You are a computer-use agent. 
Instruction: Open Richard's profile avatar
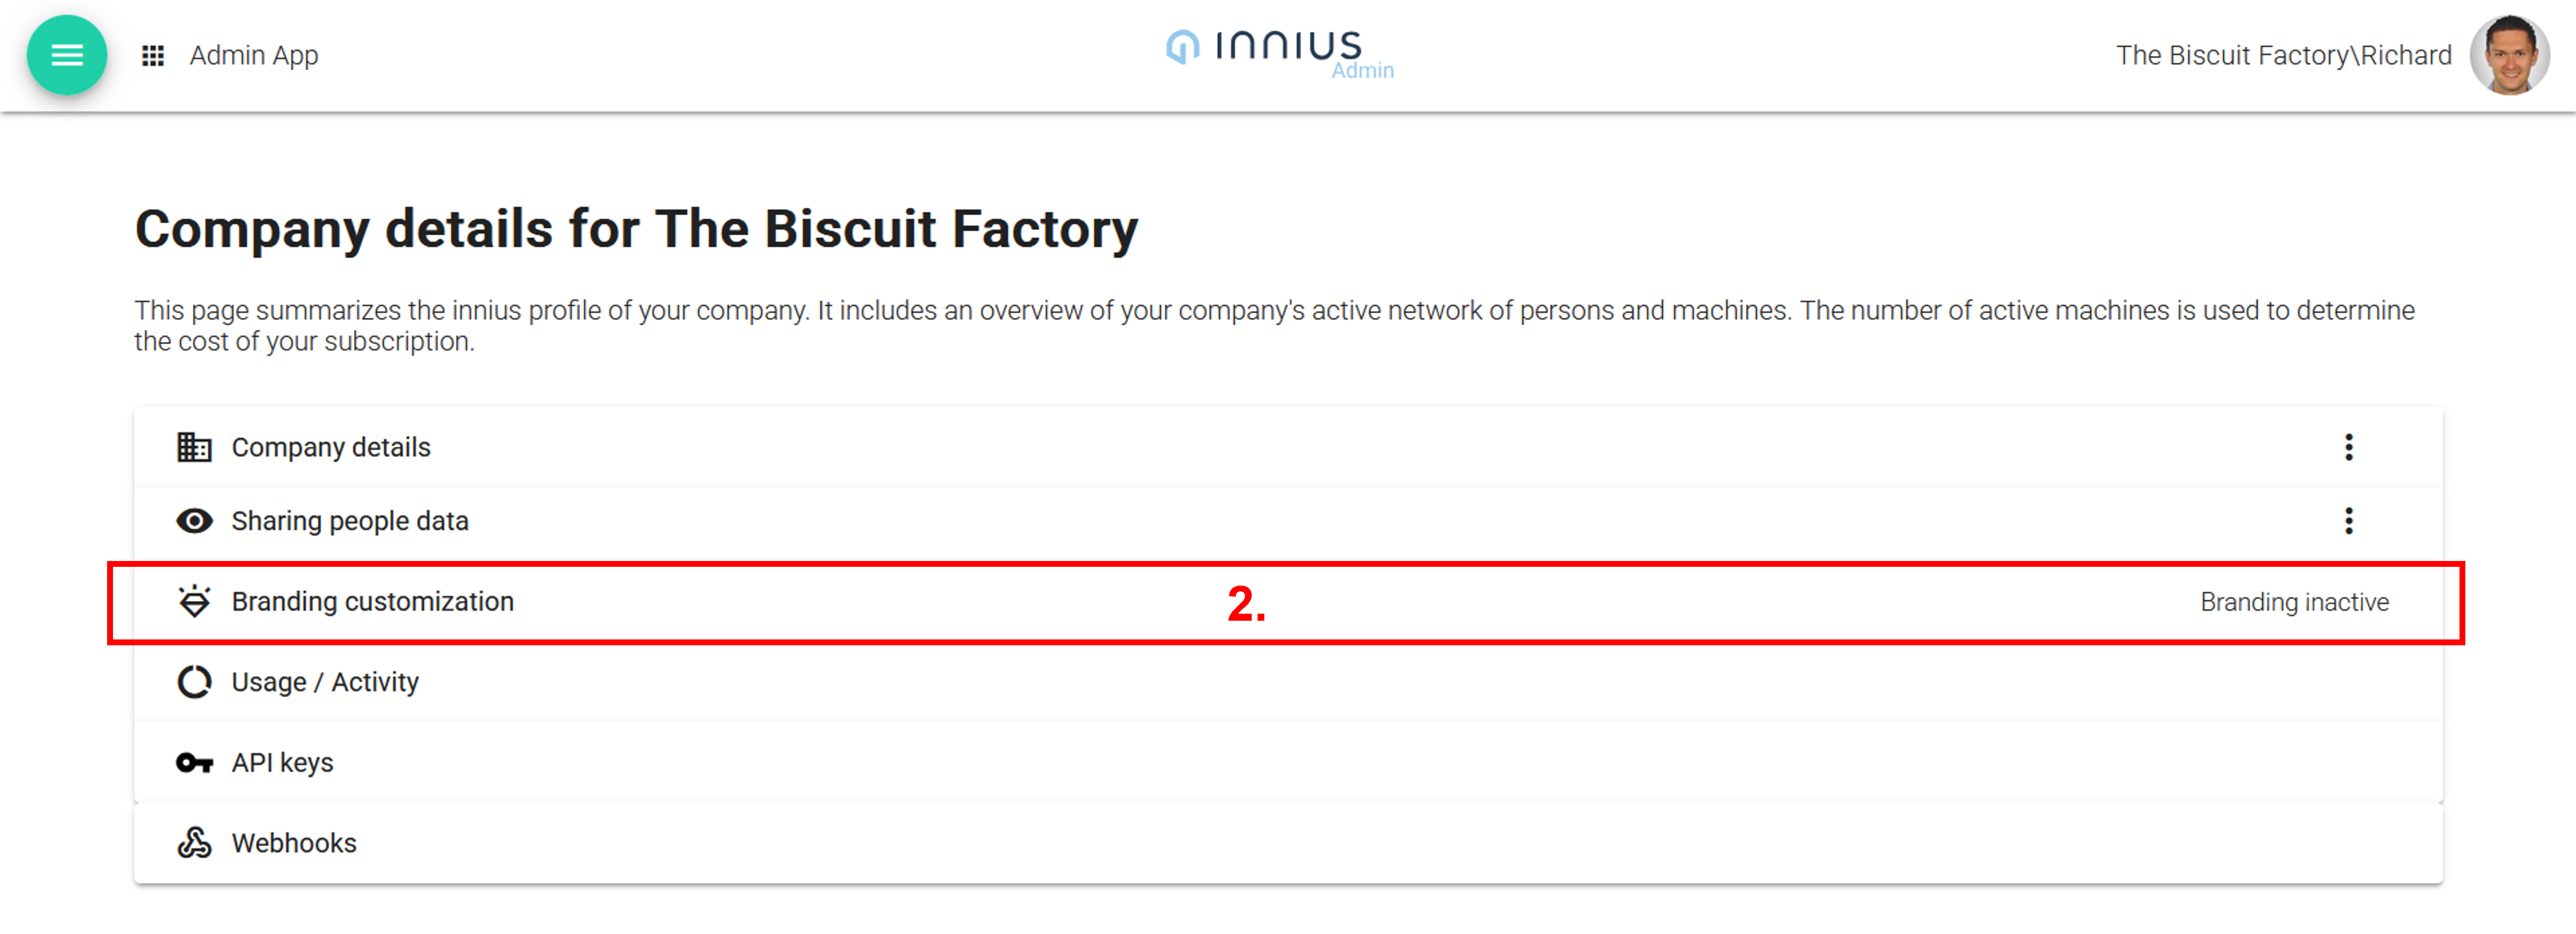2508,55
